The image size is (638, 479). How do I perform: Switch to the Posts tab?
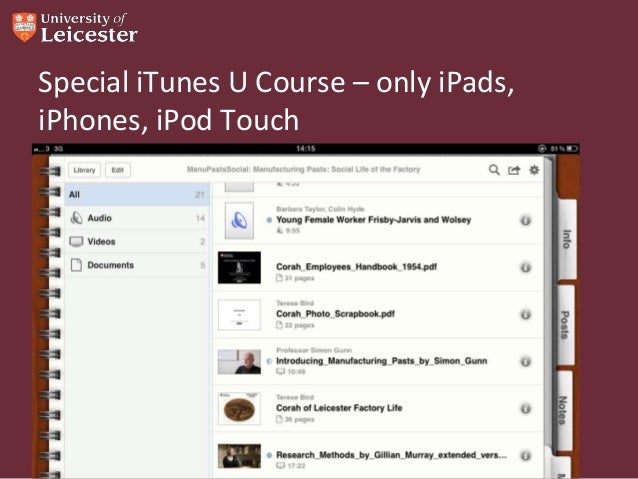(x=566, y=325)
